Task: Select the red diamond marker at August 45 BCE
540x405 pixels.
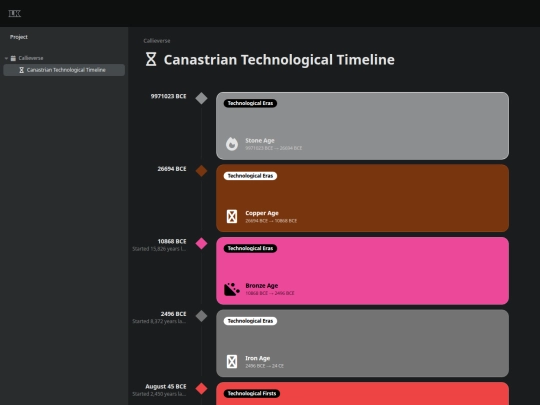Action: (x=201, y=388)
